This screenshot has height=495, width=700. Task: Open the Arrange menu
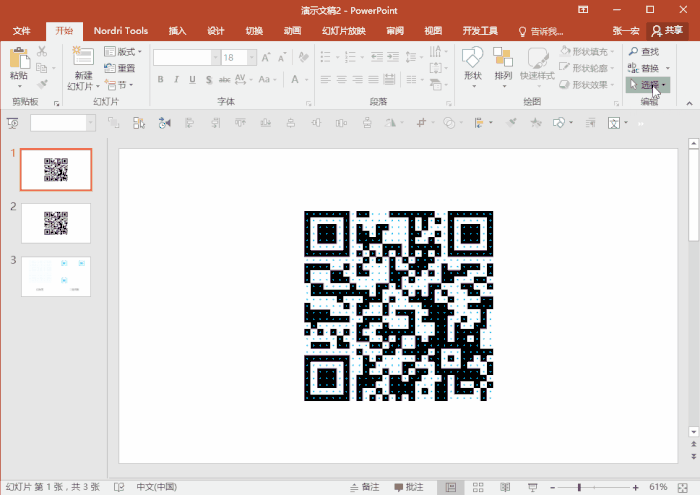click(x=503, y=66)
